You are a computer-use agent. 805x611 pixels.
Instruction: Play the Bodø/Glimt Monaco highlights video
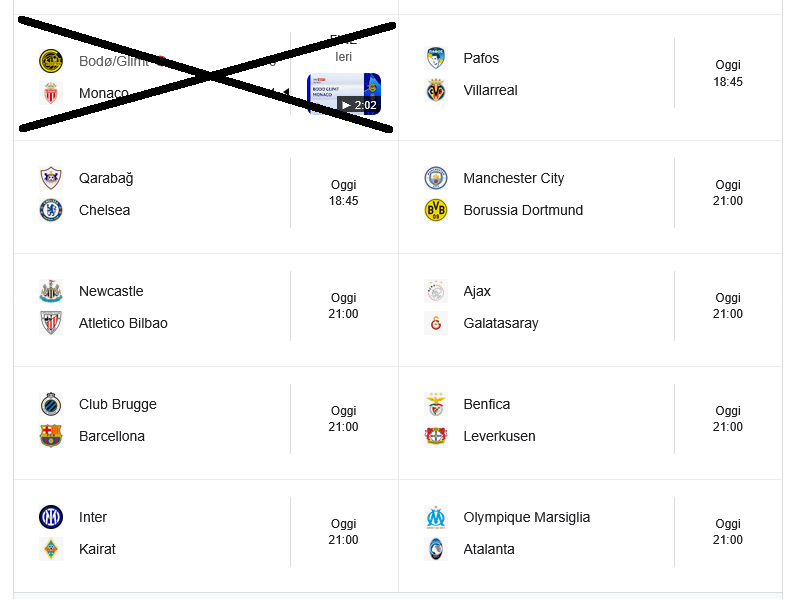click(344, 94)
